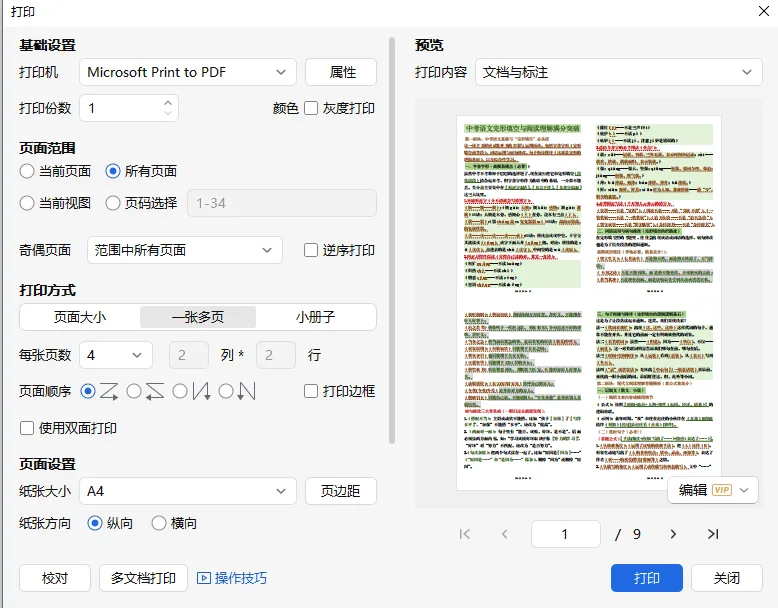Open the printer Microsoft Print to PDF dropdown
Image resolution: width=778 pixels, height=608 pixels.
(188, 72)
